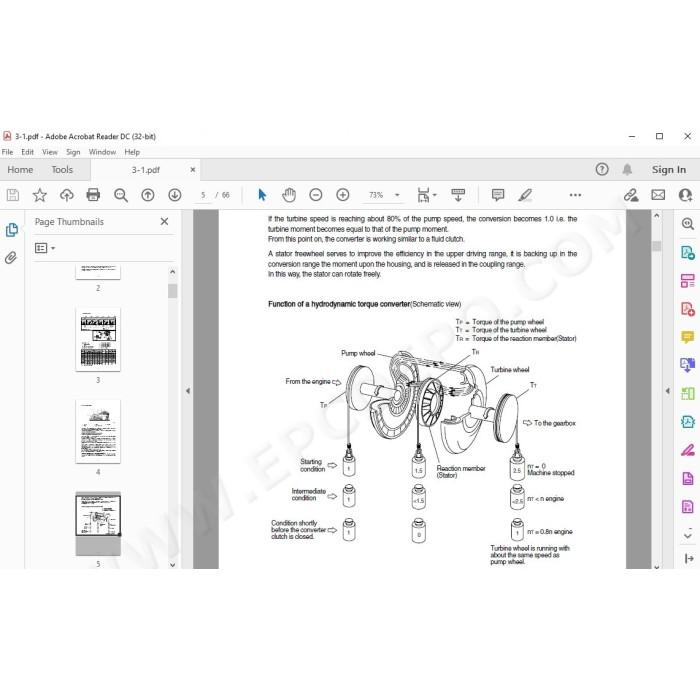
Task: Select partially visible page 2 thumbnail
Action: point(98,272)
